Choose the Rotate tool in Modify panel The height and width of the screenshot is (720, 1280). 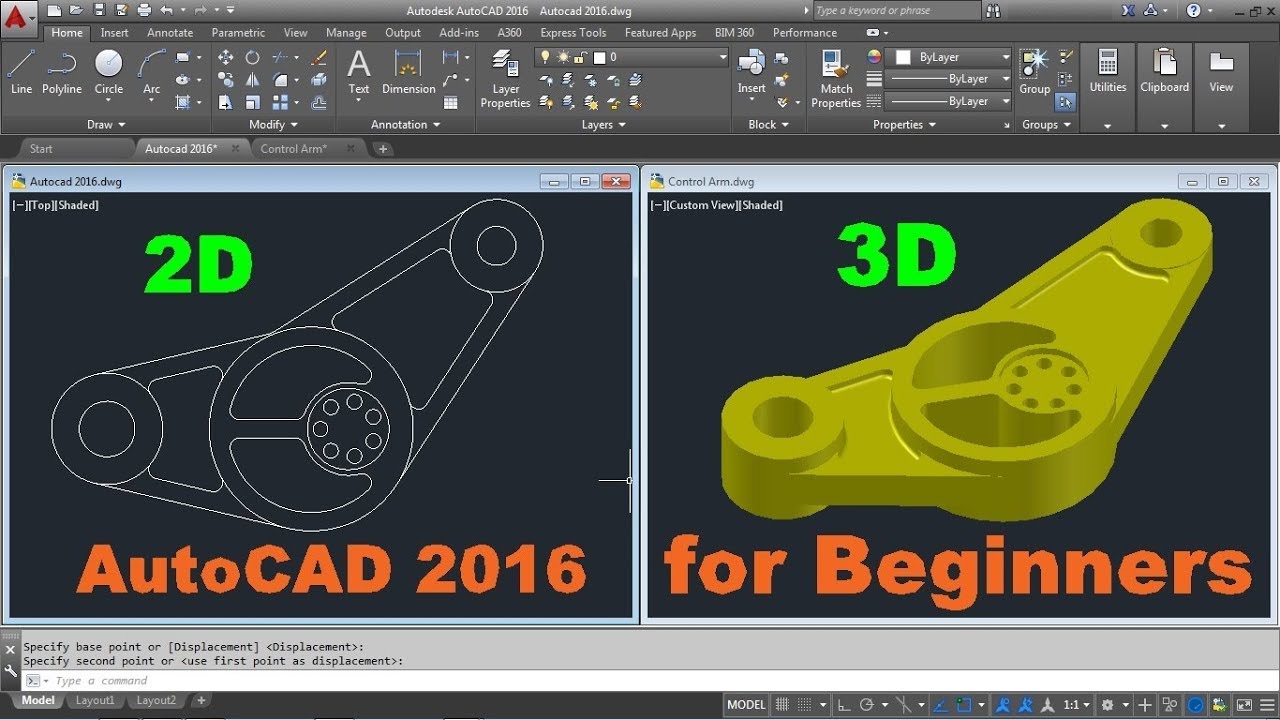coord(253,58)
